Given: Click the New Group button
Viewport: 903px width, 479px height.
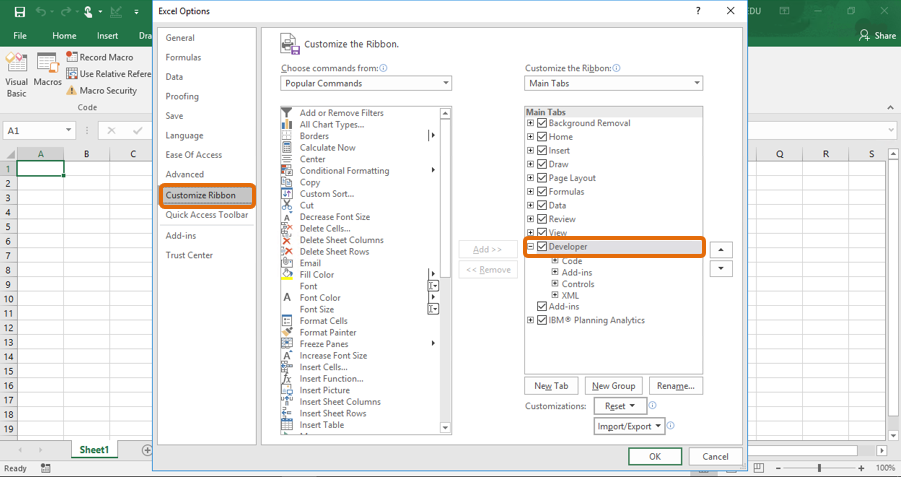Looking at the screenshot, I should click(x=613, y=386).
